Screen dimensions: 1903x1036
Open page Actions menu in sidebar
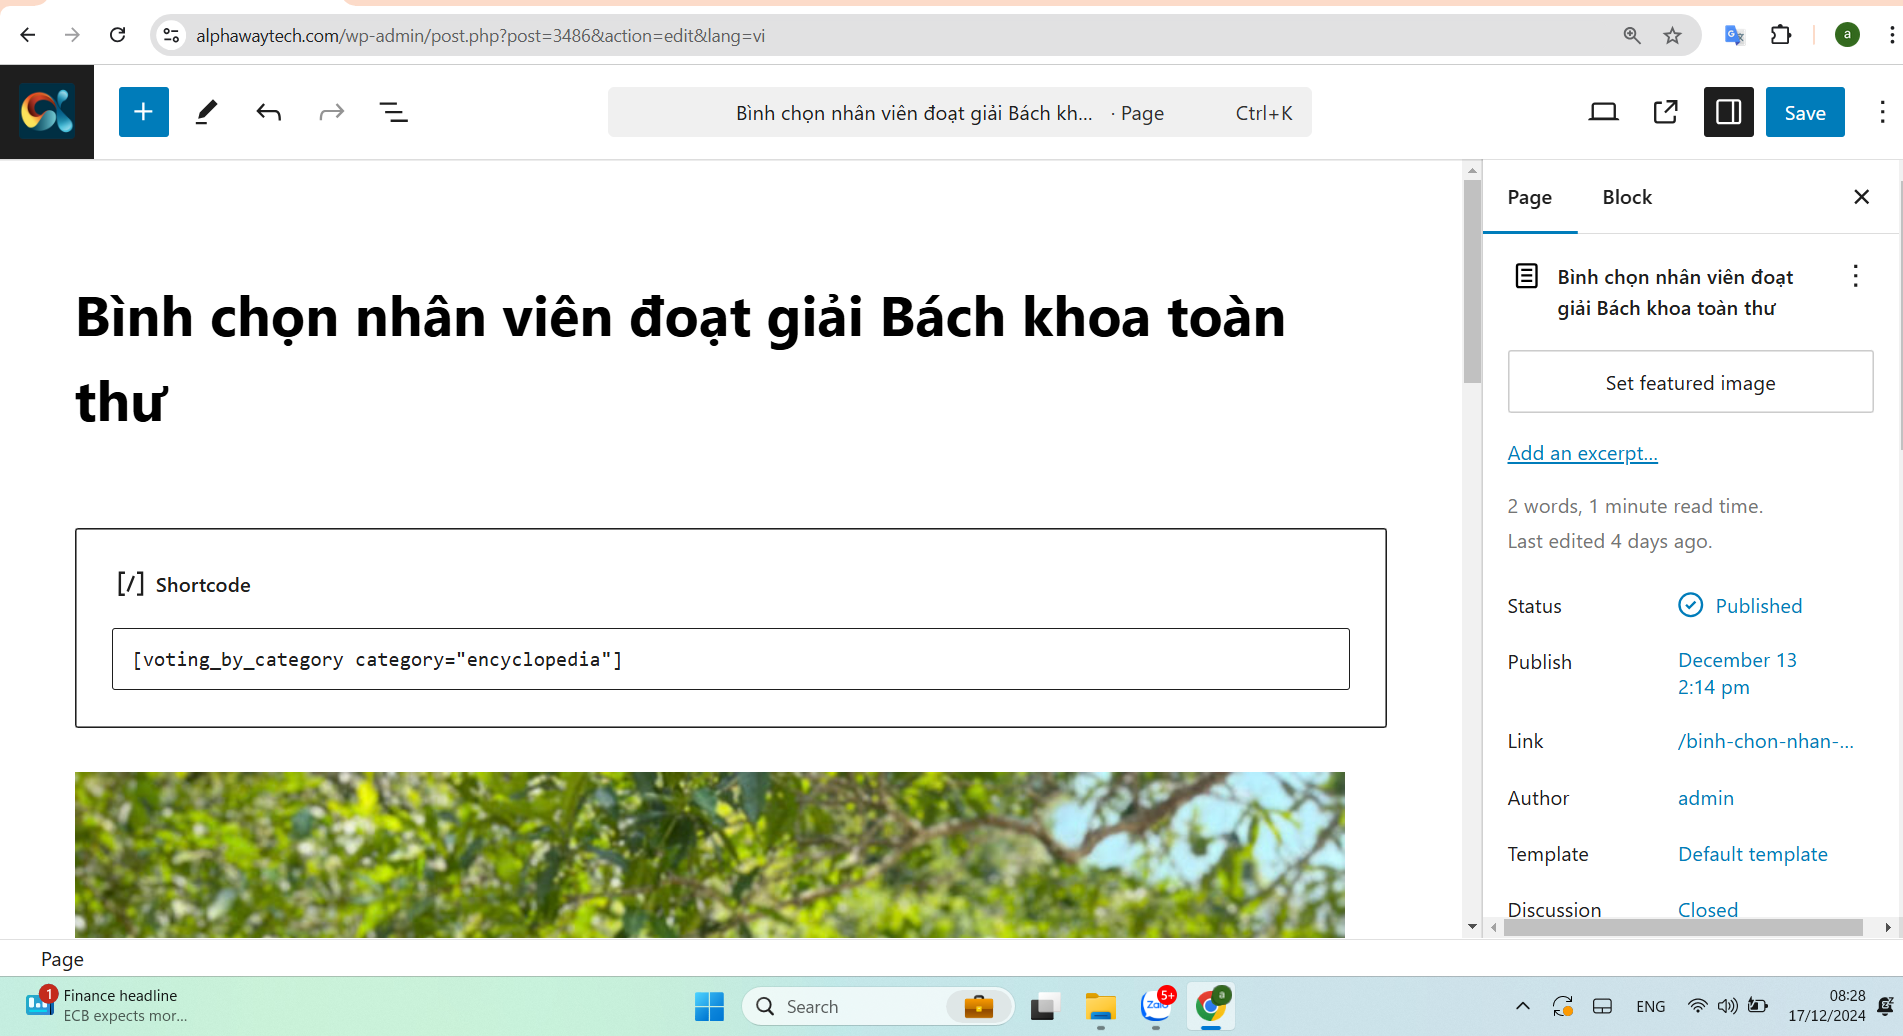[x=1855, y=276]
